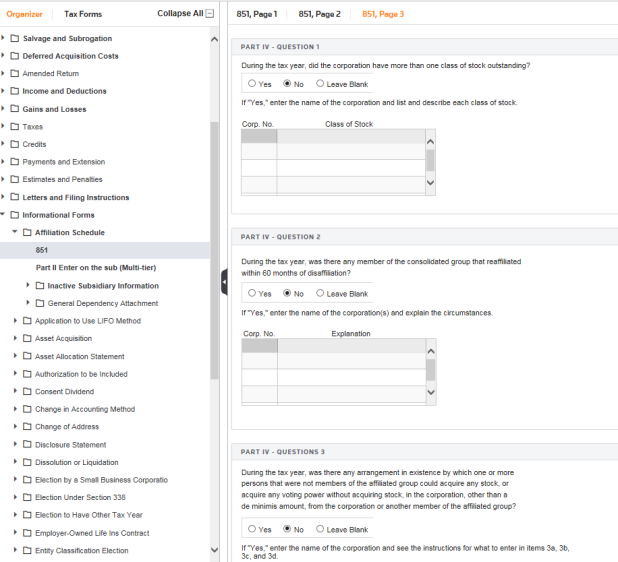
Task: Open Part II Enter on the sub (Multi-tier)
Action: [x=95, y=268]
